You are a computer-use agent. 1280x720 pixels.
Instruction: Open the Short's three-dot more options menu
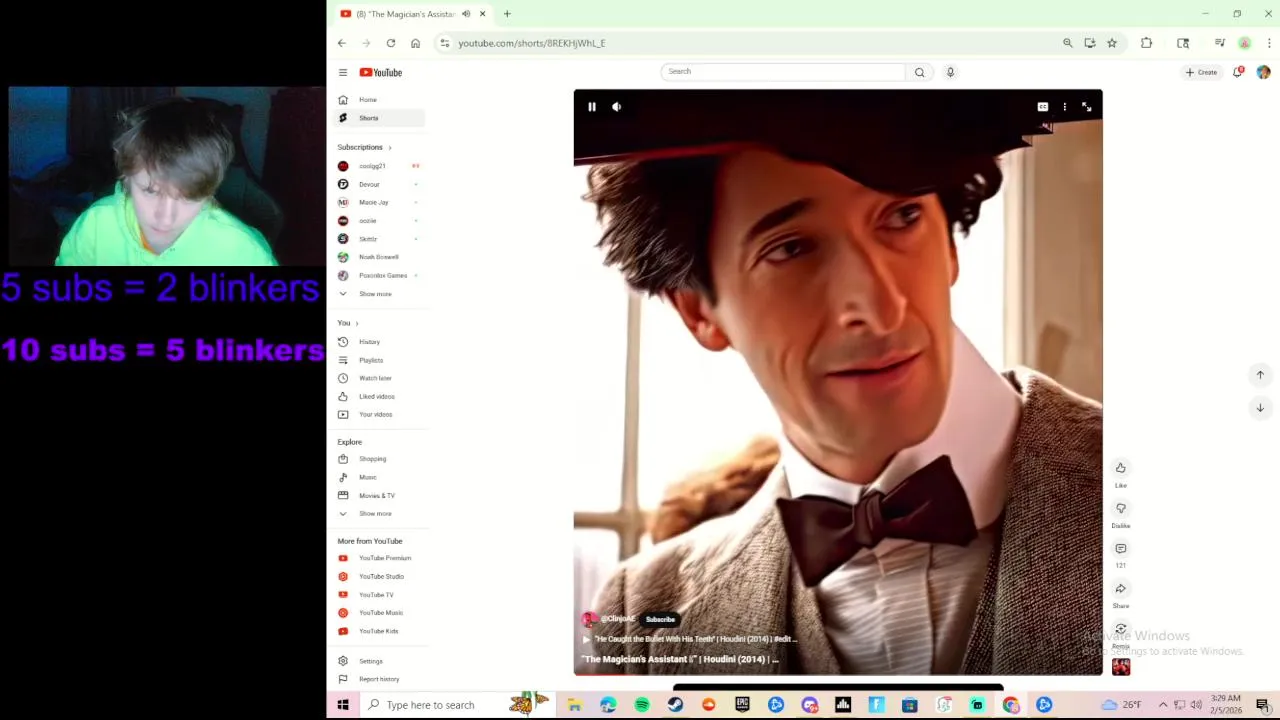[1065, 107]
